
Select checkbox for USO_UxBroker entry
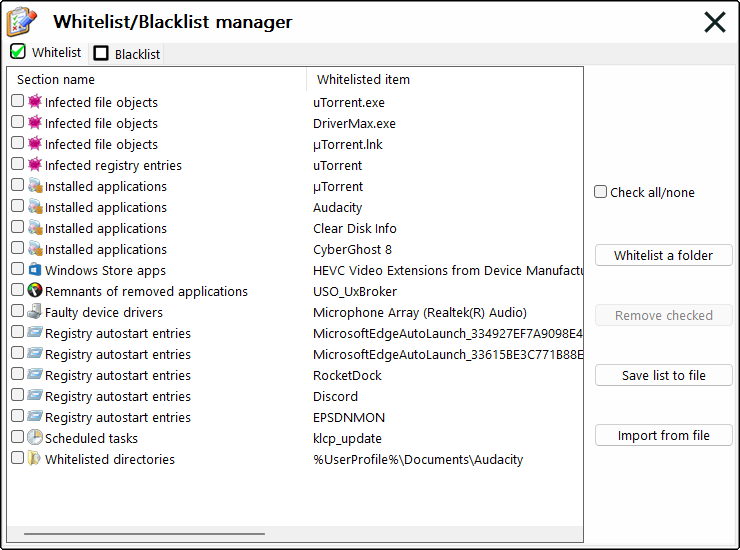(x=17, y=289)
